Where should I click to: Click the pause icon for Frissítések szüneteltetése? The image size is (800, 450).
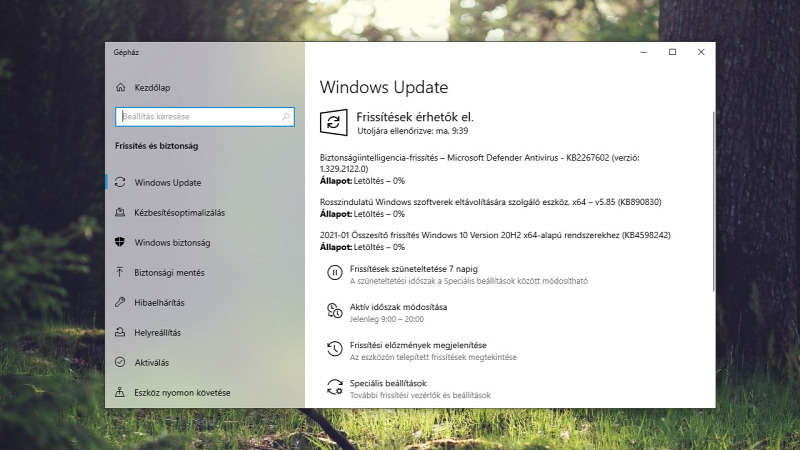click(335, 273)
